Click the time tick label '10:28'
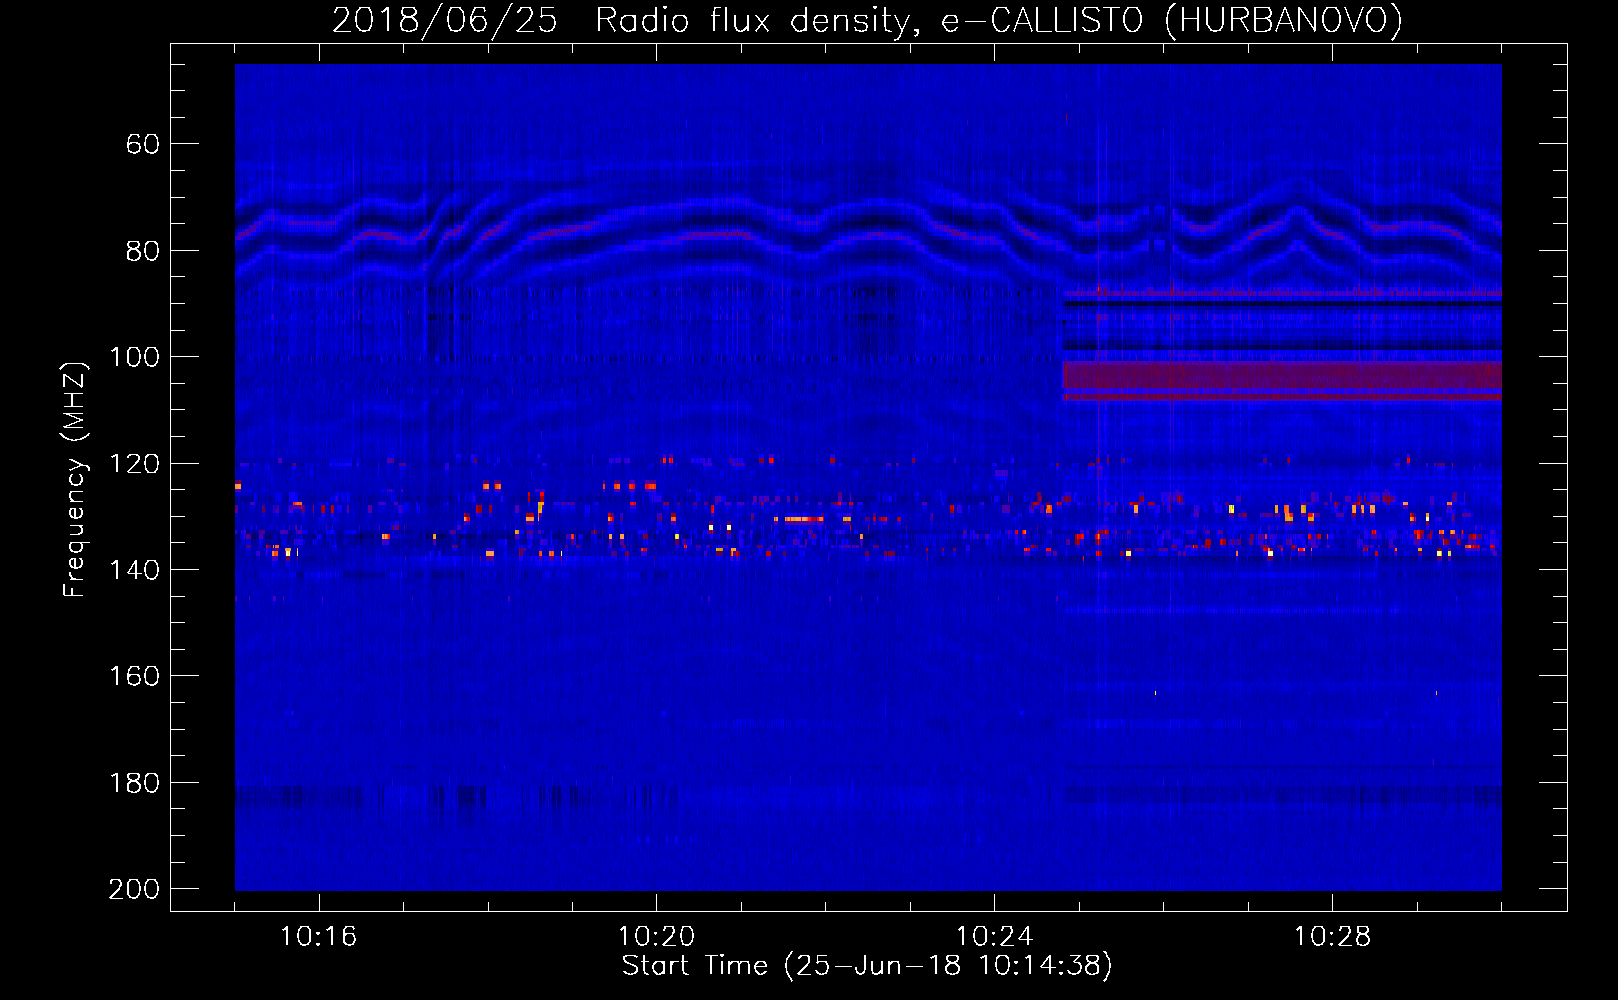 [1332, 937]
